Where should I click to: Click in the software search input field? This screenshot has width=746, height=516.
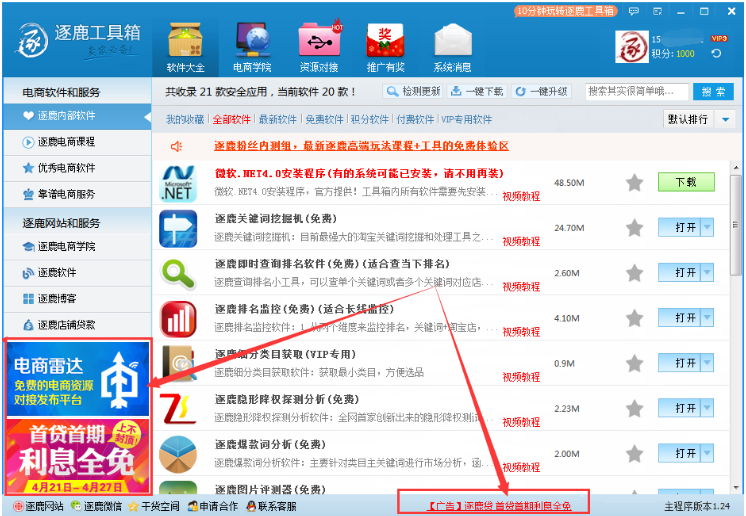[x=637, y=91]
